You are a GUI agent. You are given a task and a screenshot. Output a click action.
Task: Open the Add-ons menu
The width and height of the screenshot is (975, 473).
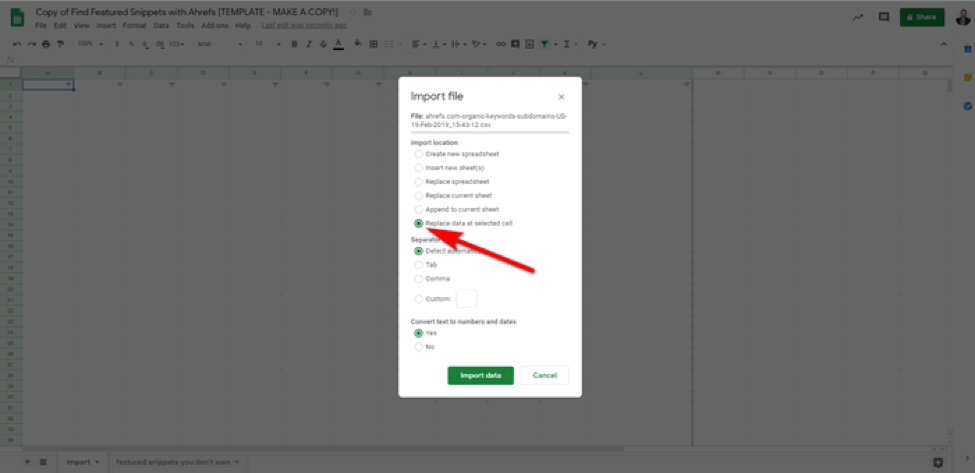[214, 25]
